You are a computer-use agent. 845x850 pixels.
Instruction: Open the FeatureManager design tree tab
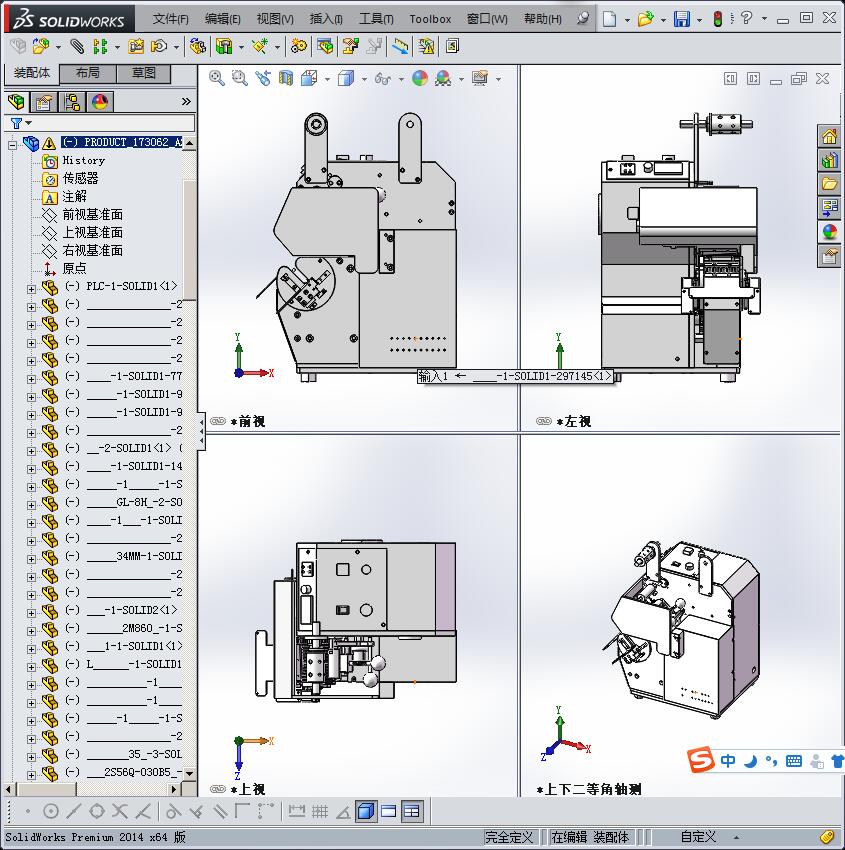16,102
